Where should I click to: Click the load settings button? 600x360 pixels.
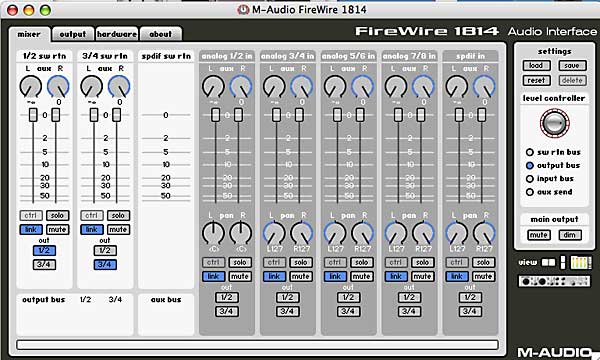tap(536, 65)
